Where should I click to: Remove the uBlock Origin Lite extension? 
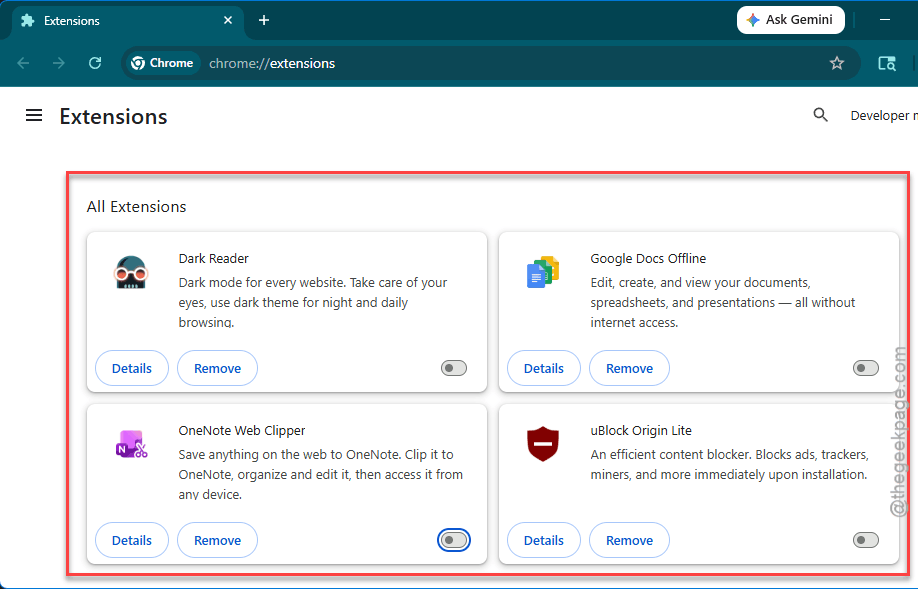tap(629, 540)
